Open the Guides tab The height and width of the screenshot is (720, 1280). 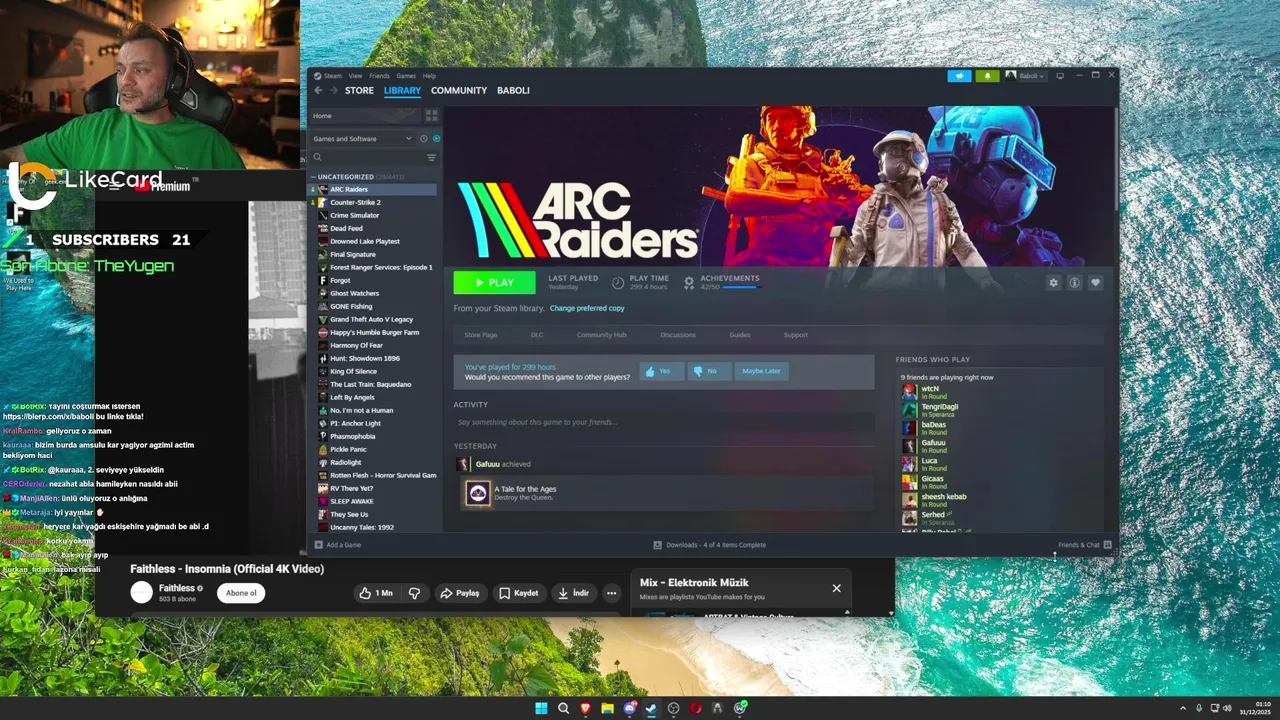740,335
